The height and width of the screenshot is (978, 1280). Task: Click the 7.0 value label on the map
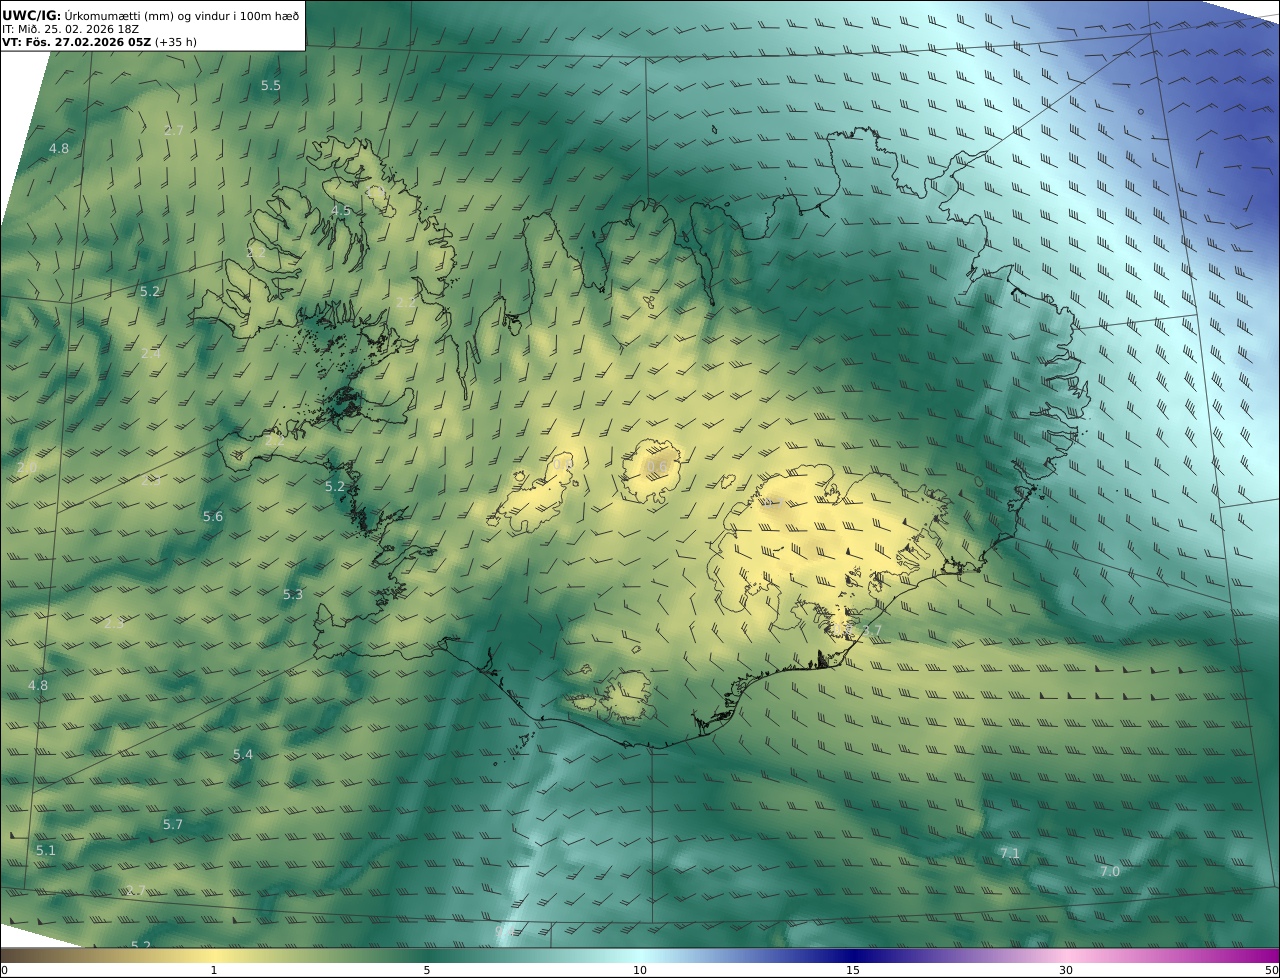click(1110, 872)
